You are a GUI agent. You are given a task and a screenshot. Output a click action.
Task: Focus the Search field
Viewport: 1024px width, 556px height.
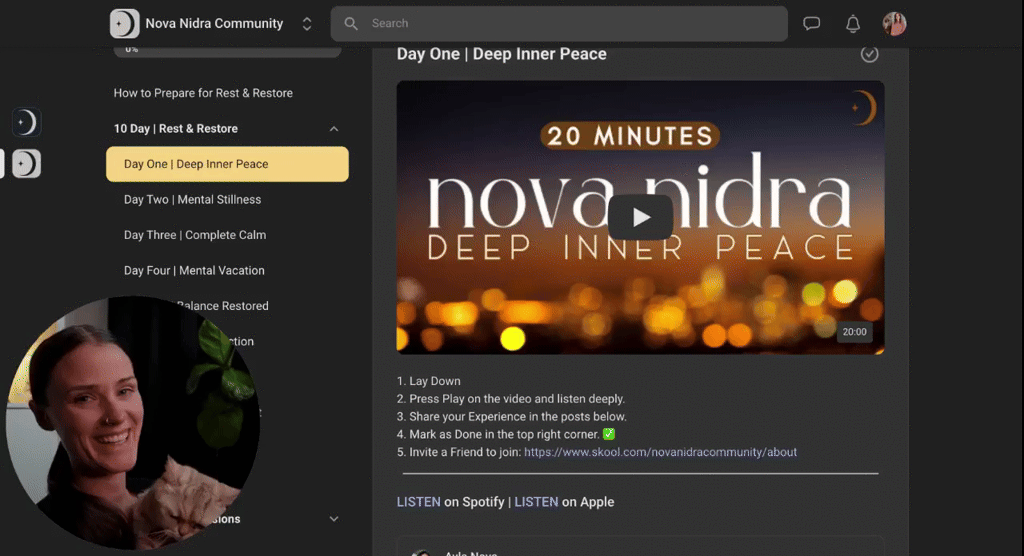click(559, 24)
